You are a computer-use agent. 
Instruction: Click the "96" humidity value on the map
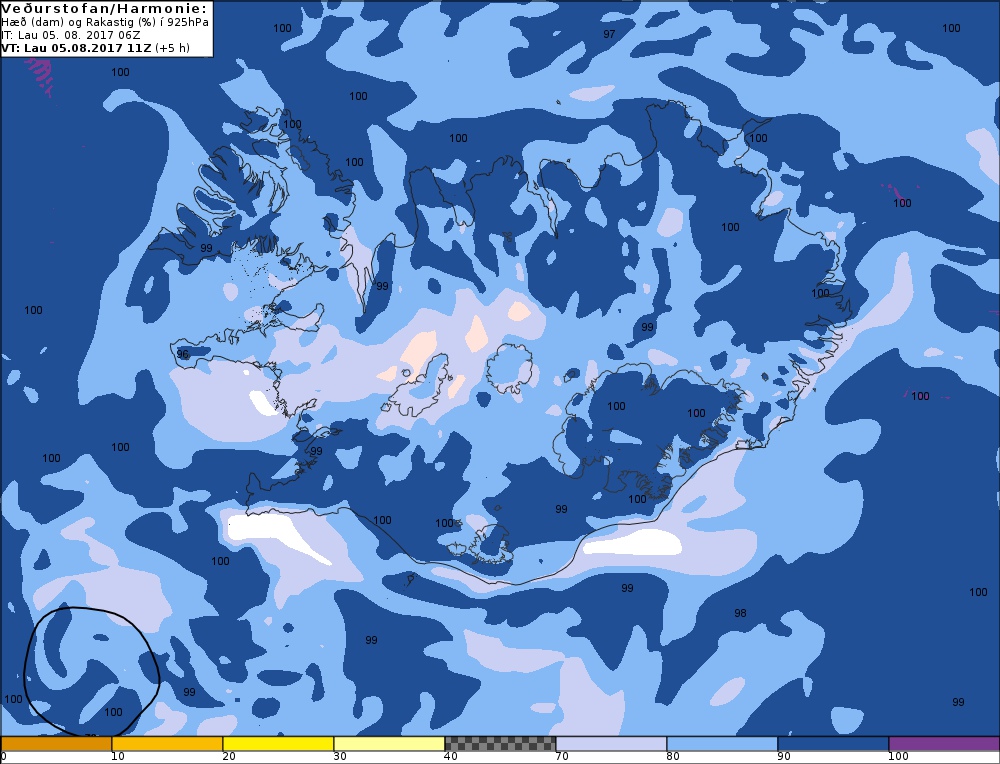click(x=183, y=355)
